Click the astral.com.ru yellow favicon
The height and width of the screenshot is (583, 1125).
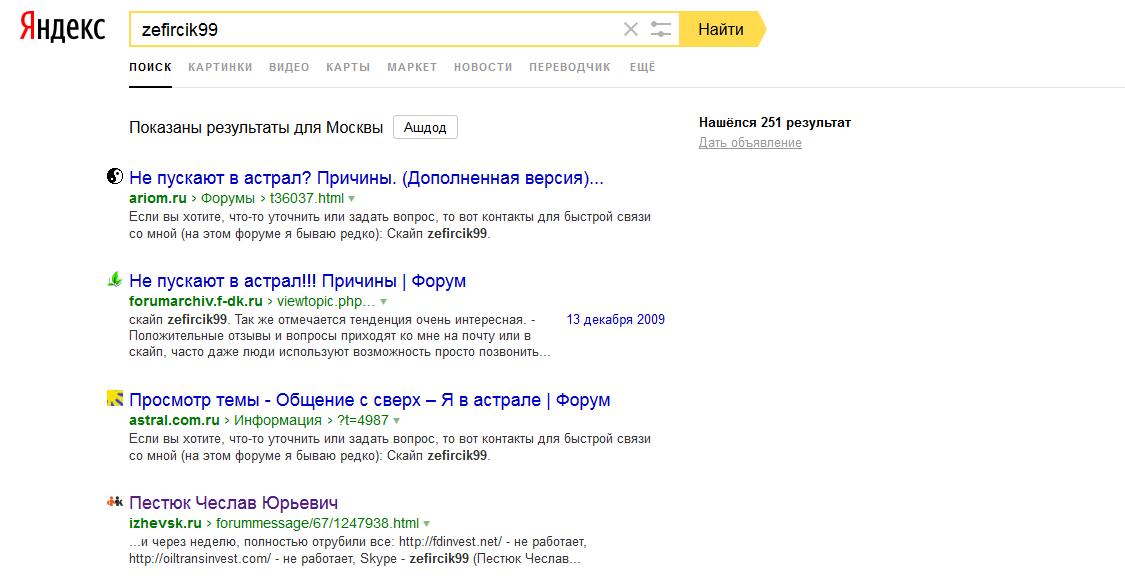pos(115,399)
